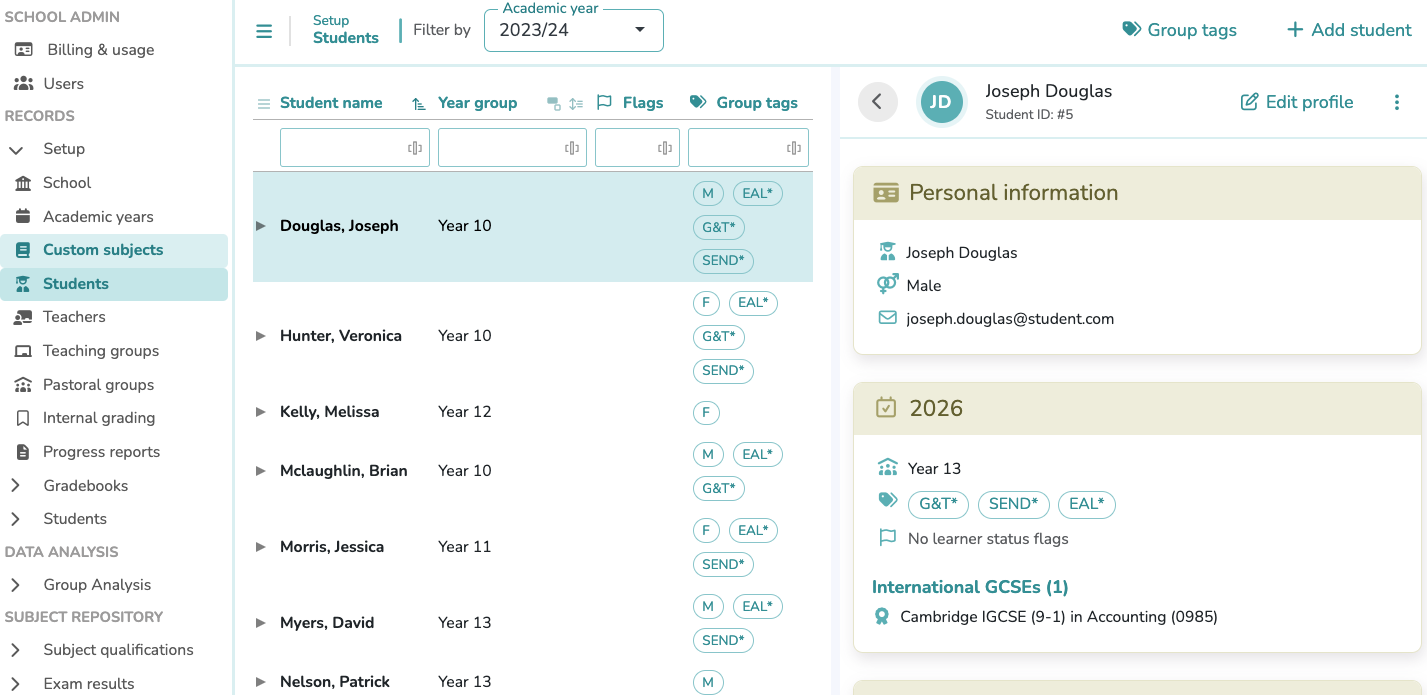Open the three-dot menu in profile header
Image resolution: width=1427 pixels, height=695 pixels.
(1396, 102)
